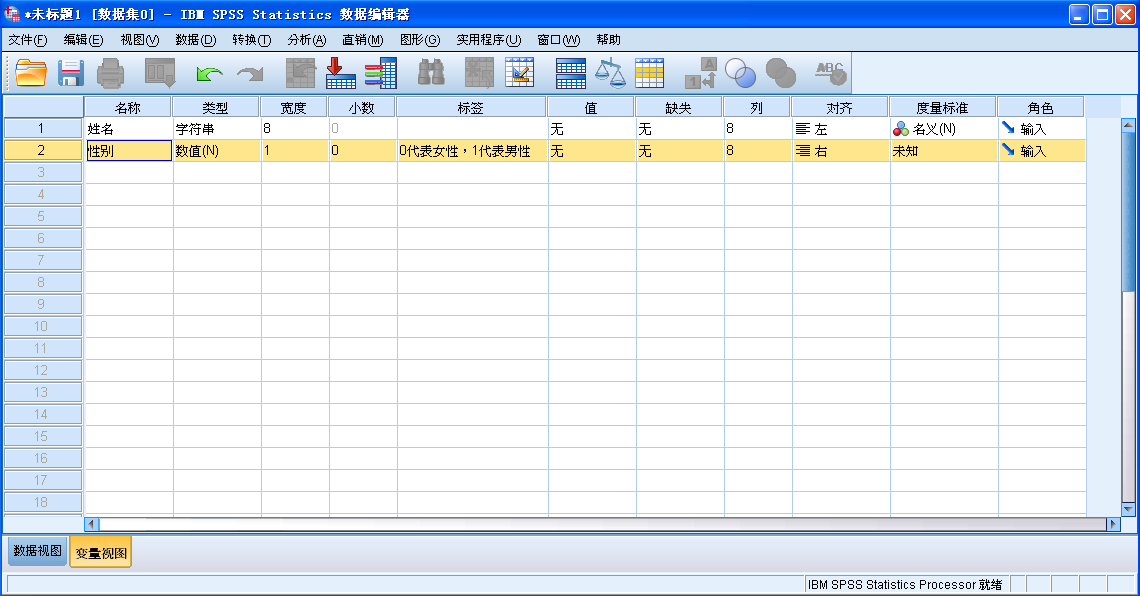Image resolution: width=1140 pixels, height=596 pixels.
Task: Click the Open data file folder icon
Action: 31,73
